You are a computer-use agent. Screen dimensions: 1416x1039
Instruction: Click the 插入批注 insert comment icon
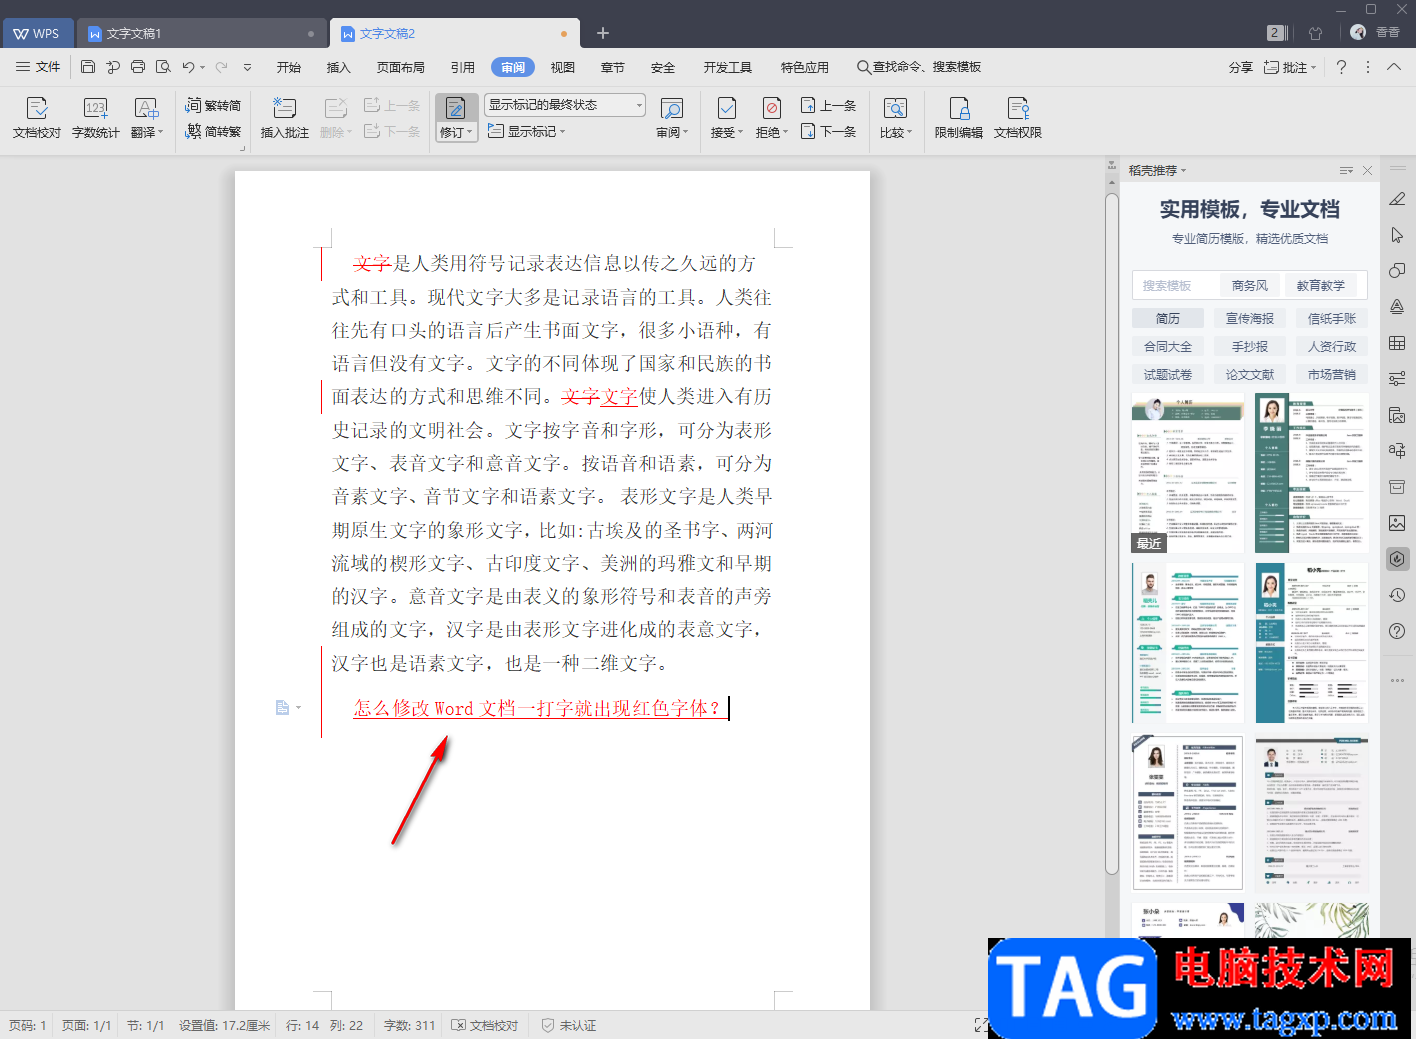pyautogui.click(x=284, y=117)
